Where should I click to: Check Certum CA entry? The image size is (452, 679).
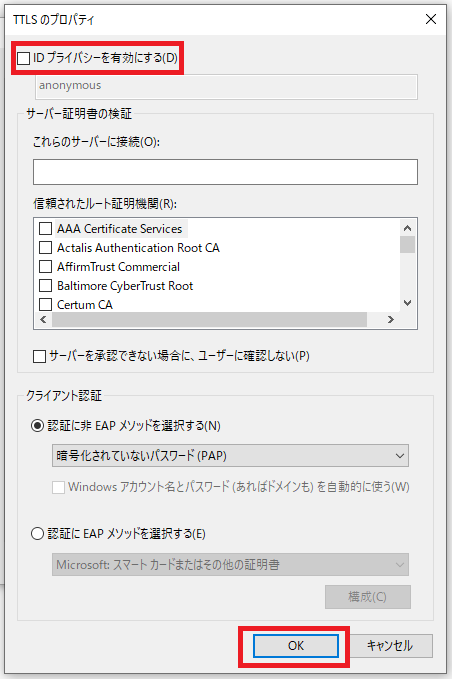point(45,305)
